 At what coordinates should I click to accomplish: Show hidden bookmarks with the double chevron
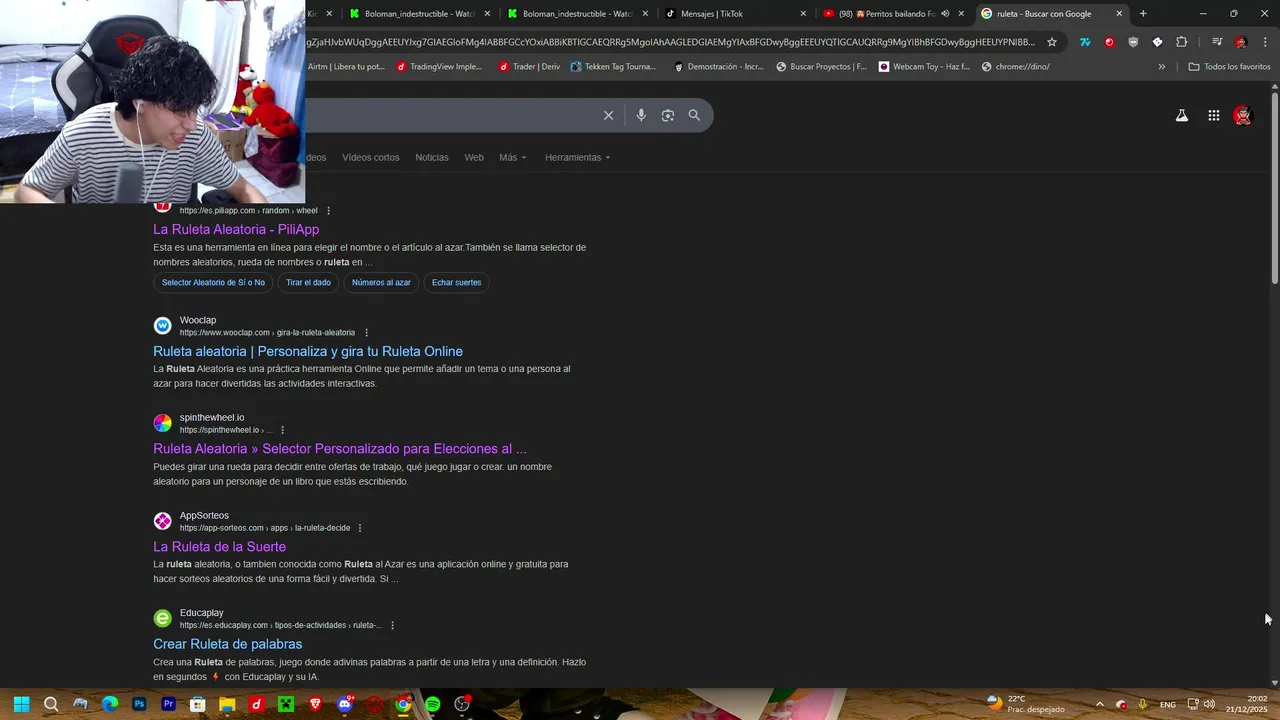(1162, 67)
